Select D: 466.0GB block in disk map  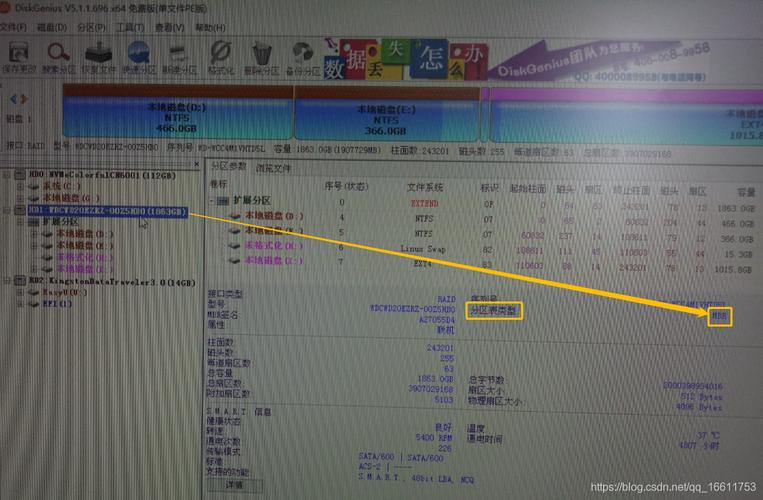point(177,113)
